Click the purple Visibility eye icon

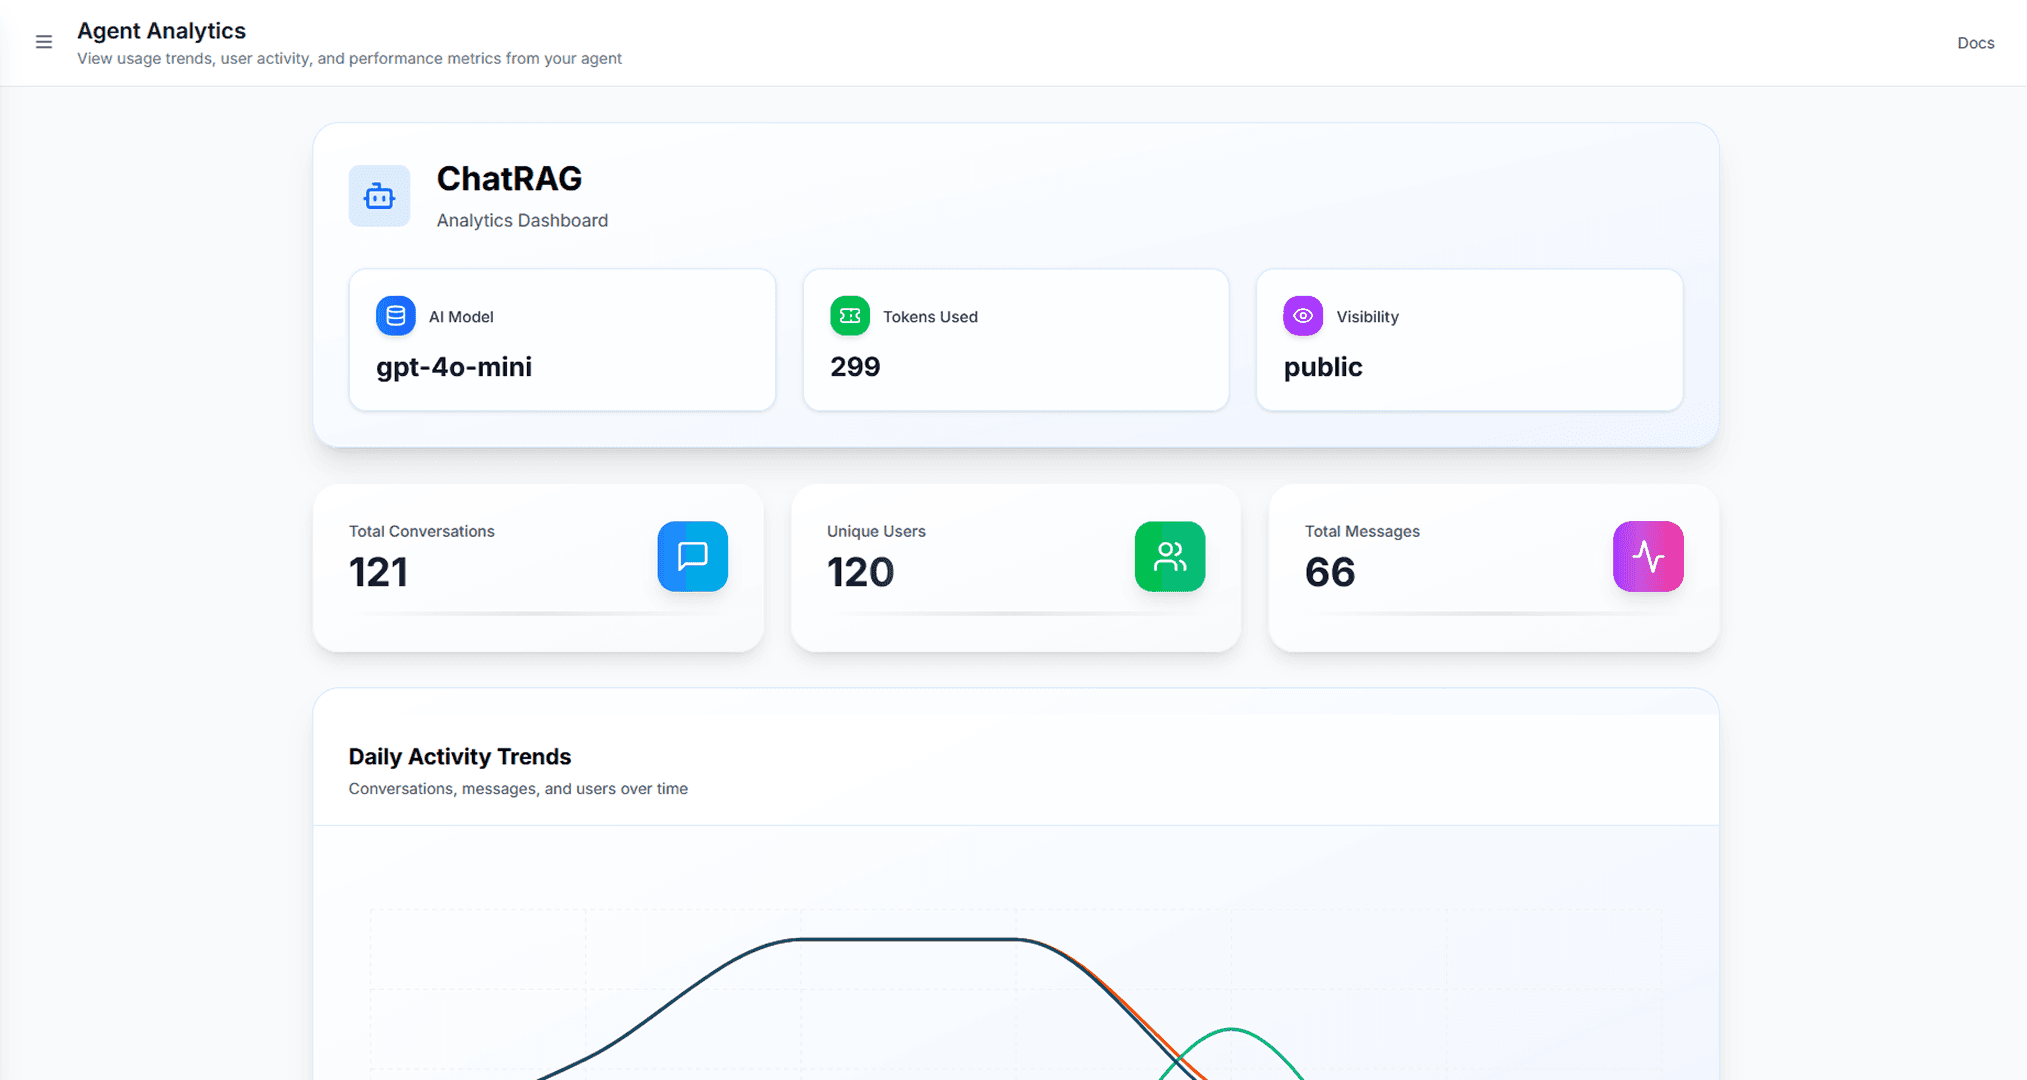click(x=1302, y=316)
